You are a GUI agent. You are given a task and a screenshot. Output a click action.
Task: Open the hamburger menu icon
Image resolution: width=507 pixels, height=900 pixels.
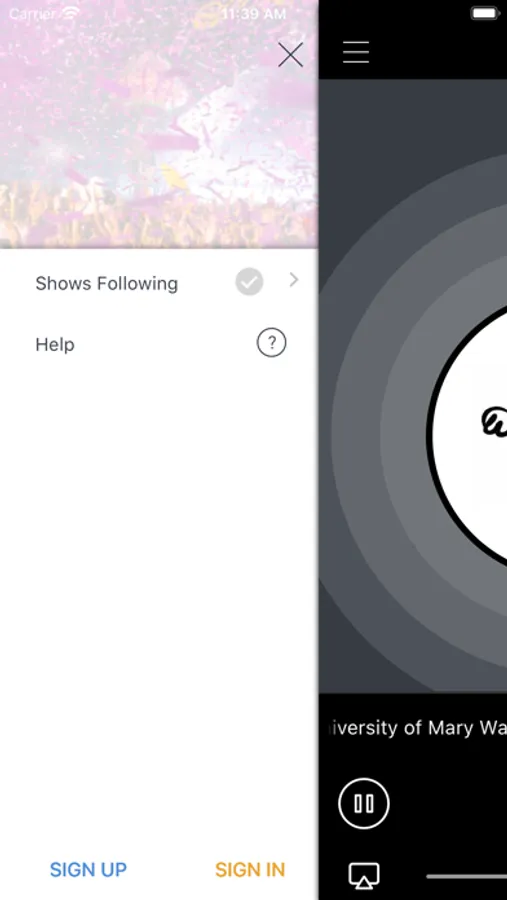pyautogui.click(x=356, y=52)
